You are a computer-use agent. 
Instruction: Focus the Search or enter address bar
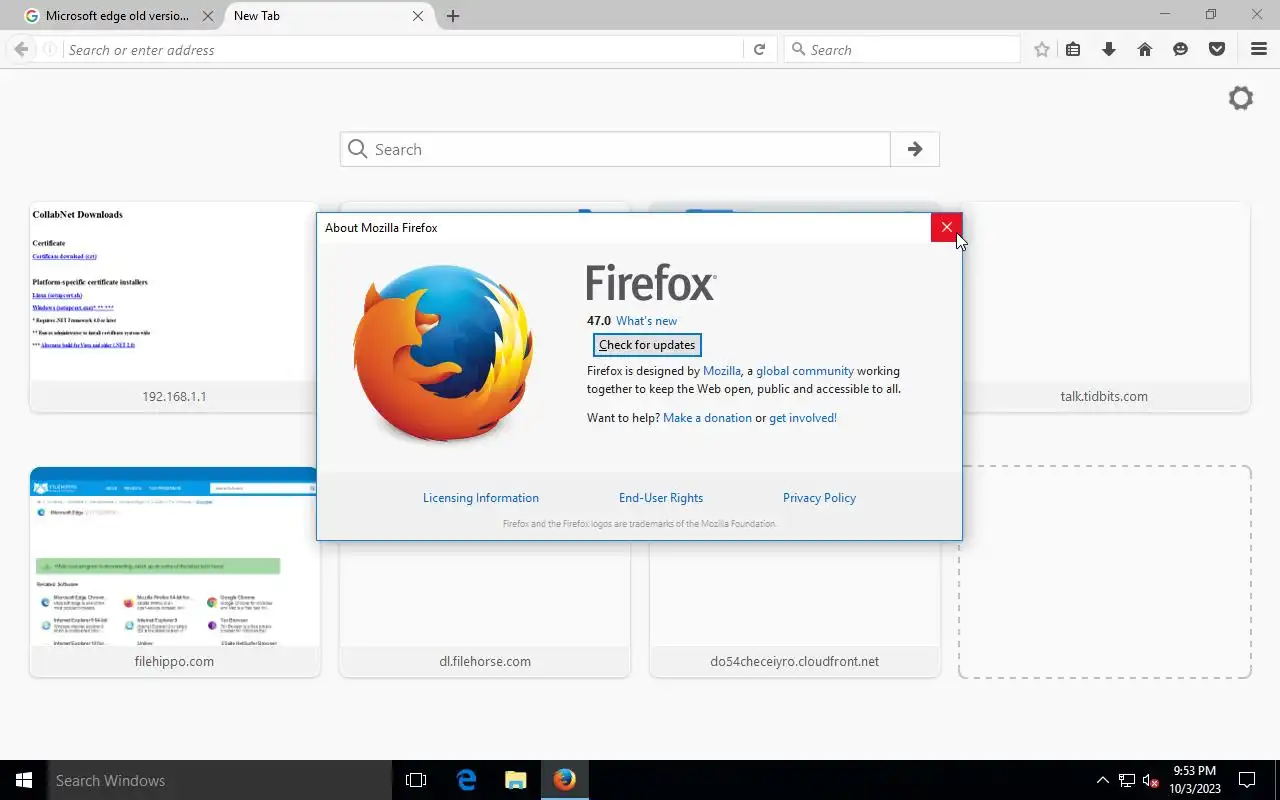403,49
